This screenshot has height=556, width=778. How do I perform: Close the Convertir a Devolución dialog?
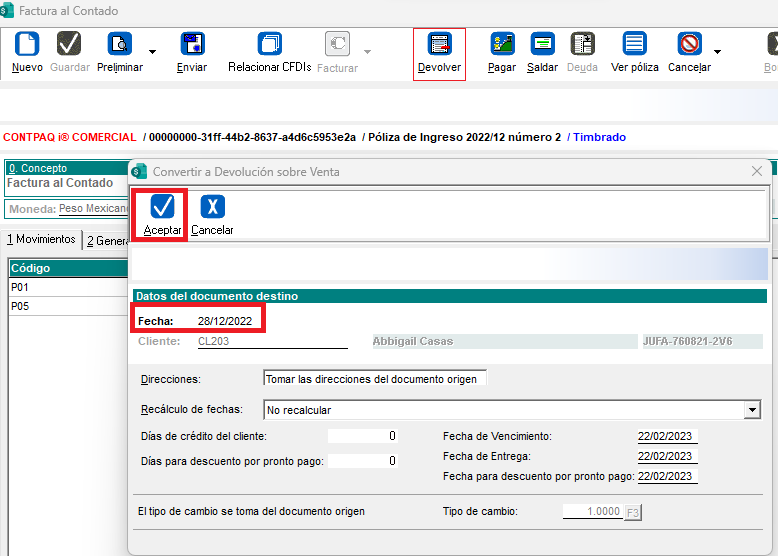757,171
